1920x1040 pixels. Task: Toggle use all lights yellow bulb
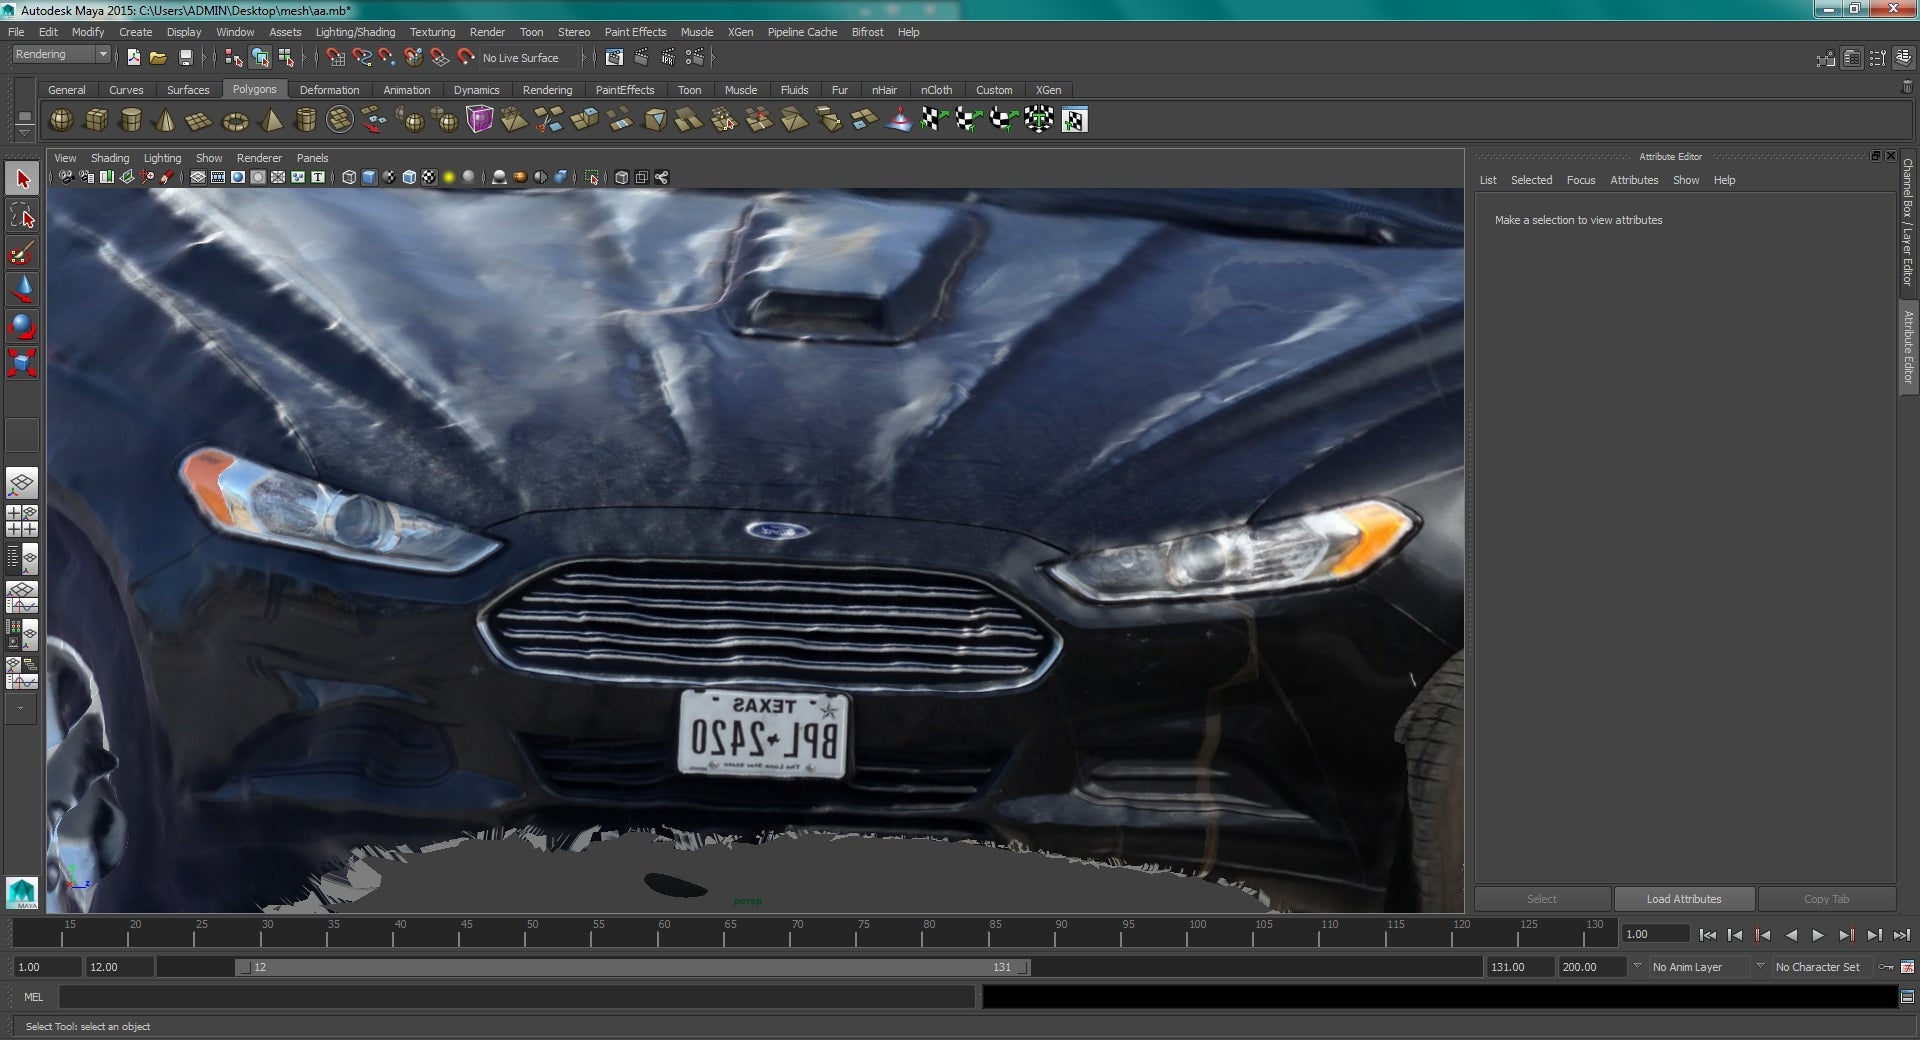coord(449,177)
